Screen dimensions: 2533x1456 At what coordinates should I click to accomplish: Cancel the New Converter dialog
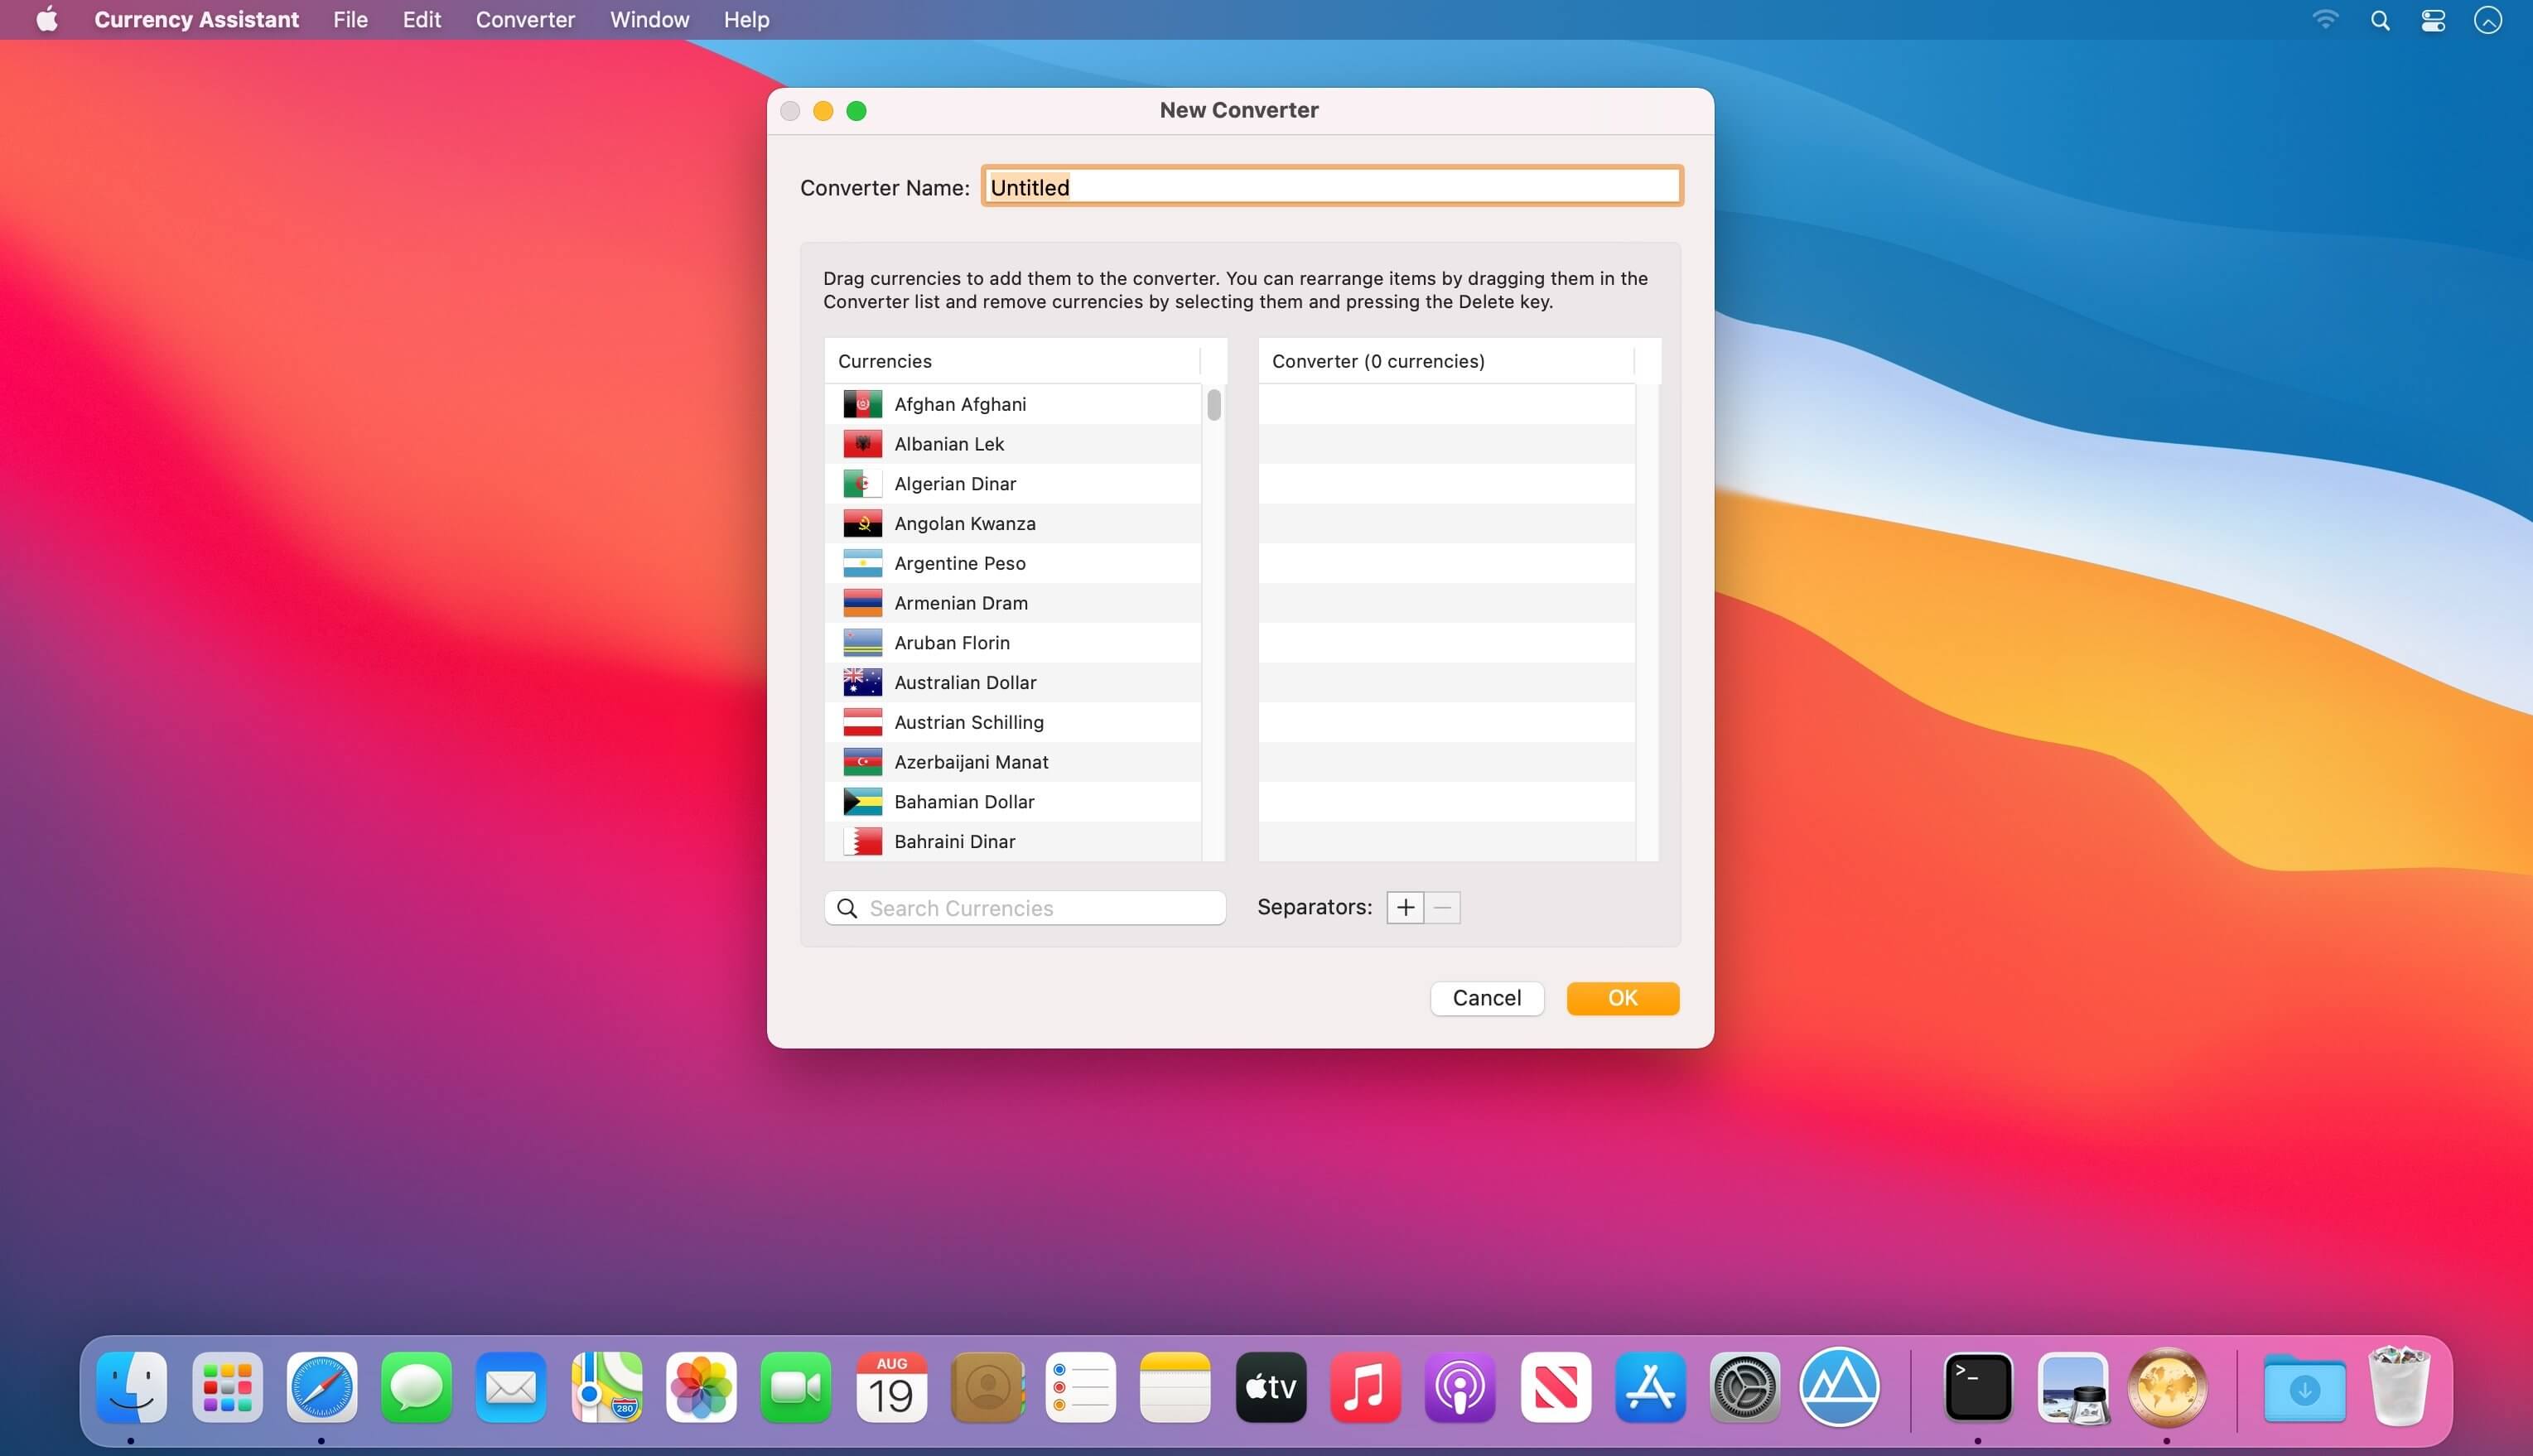coord(1486,997)
